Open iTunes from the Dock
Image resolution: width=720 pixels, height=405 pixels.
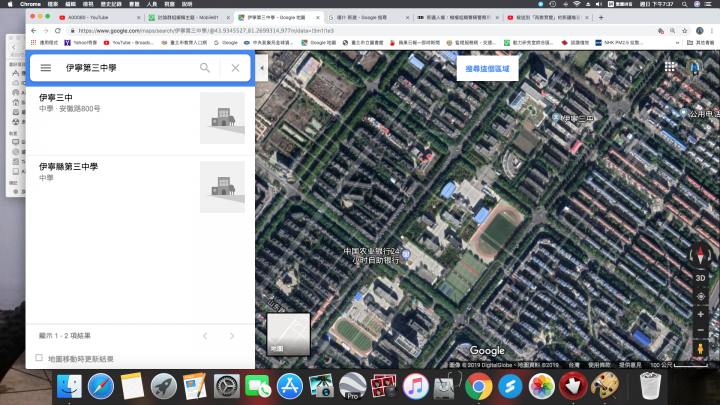coord(416,386)
